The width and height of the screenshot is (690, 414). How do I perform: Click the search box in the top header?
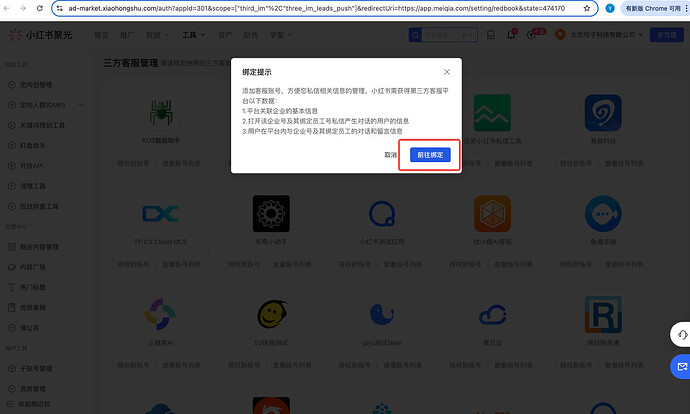point(449,35)
